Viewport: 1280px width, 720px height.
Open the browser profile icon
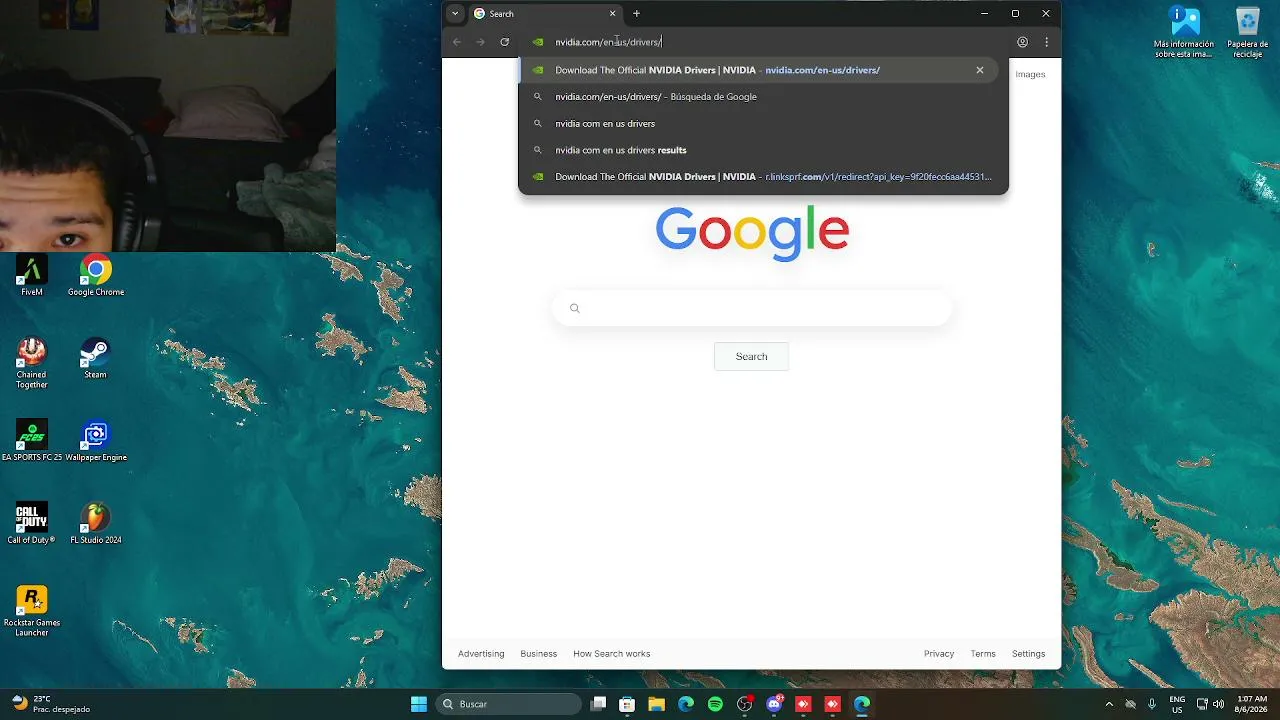1022,42
